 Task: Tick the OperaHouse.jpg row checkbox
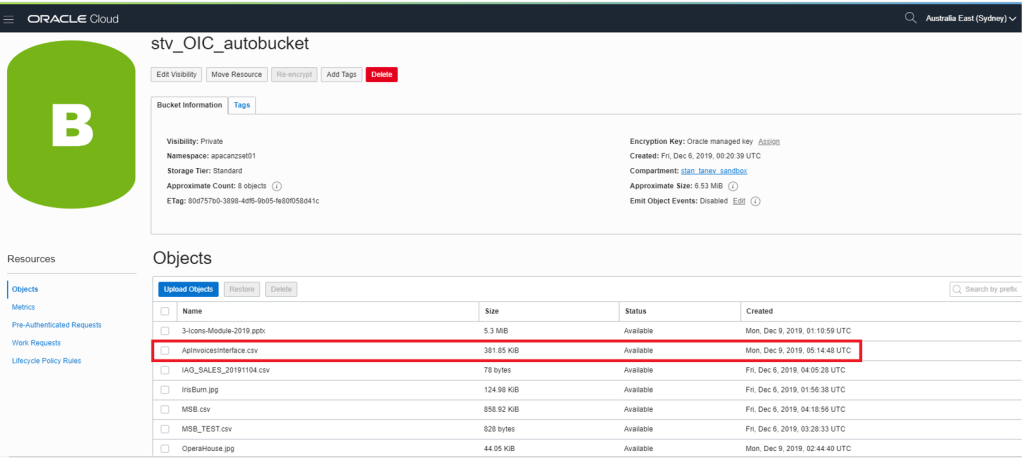click(x=165, y=448)
